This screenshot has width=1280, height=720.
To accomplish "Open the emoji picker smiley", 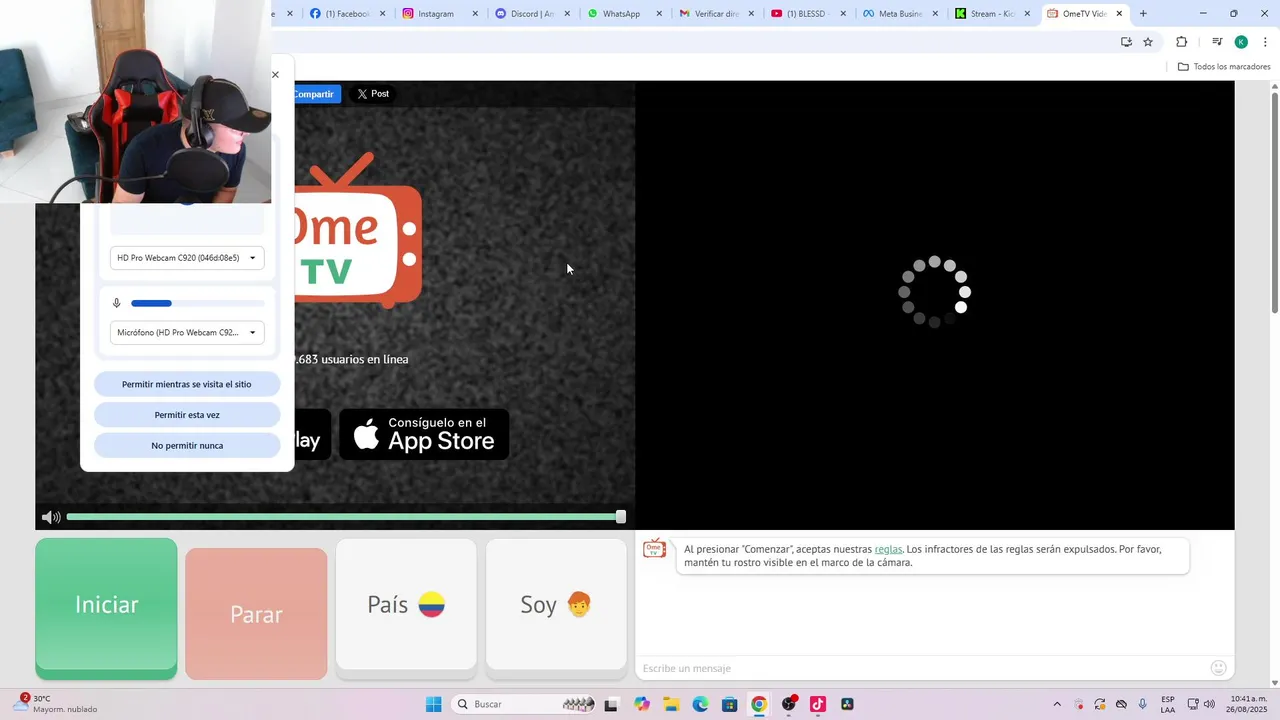I will (1218, 668).
